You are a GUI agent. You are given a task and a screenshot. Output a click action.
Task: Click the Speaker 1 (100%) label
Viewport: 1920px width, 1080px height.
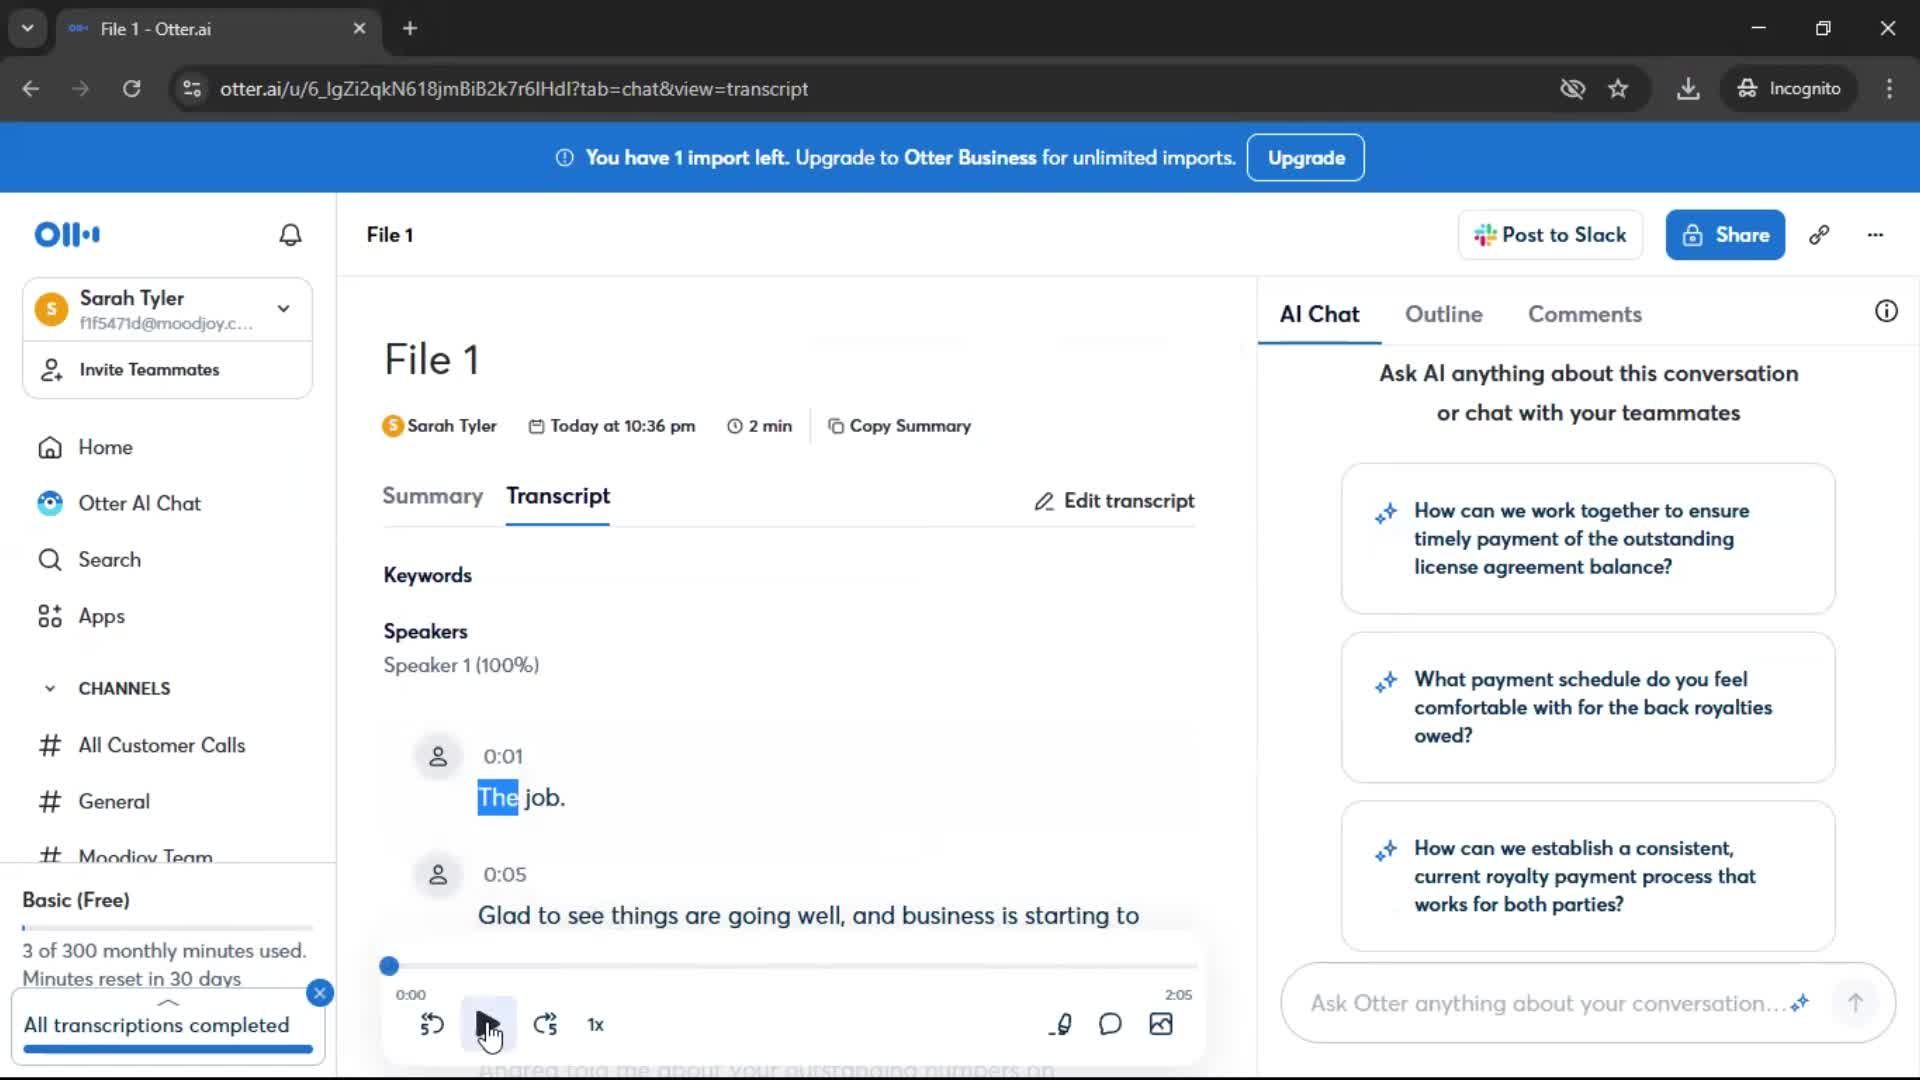(x=461, y=666)
